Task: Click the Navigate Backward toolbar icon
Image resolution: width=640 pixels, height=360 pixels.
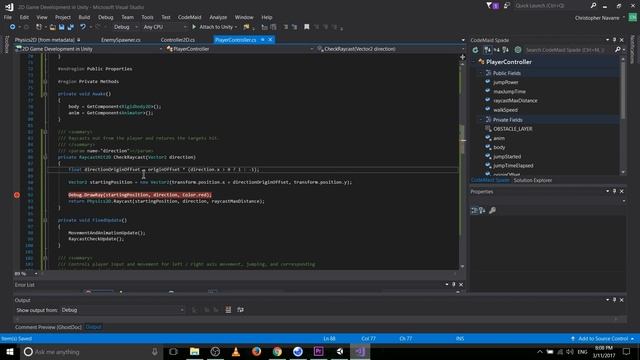Action: pyautogui.click(x=13, y=27)
